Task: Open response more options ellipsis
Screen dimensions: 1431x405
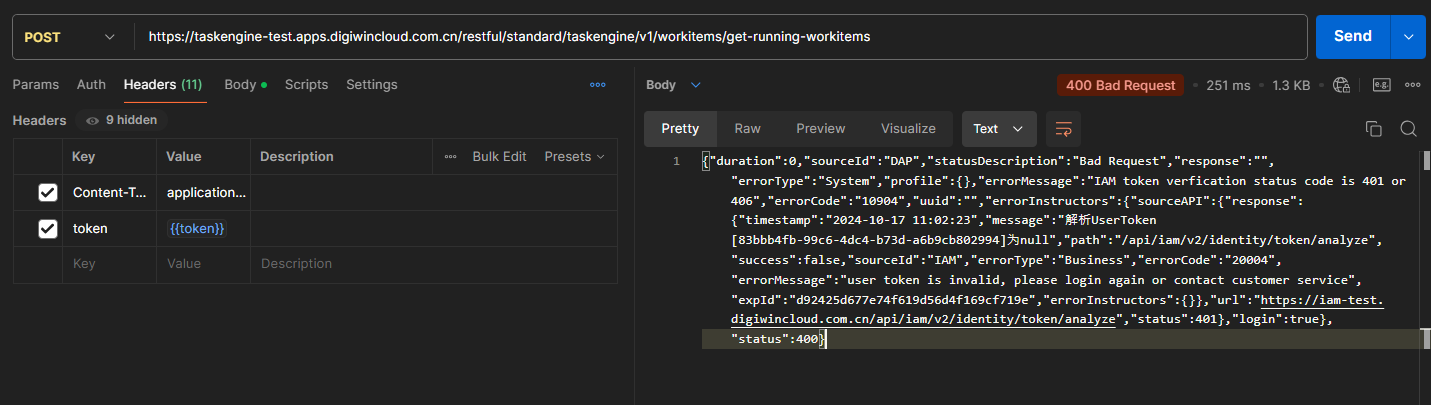Action: 1413,85
